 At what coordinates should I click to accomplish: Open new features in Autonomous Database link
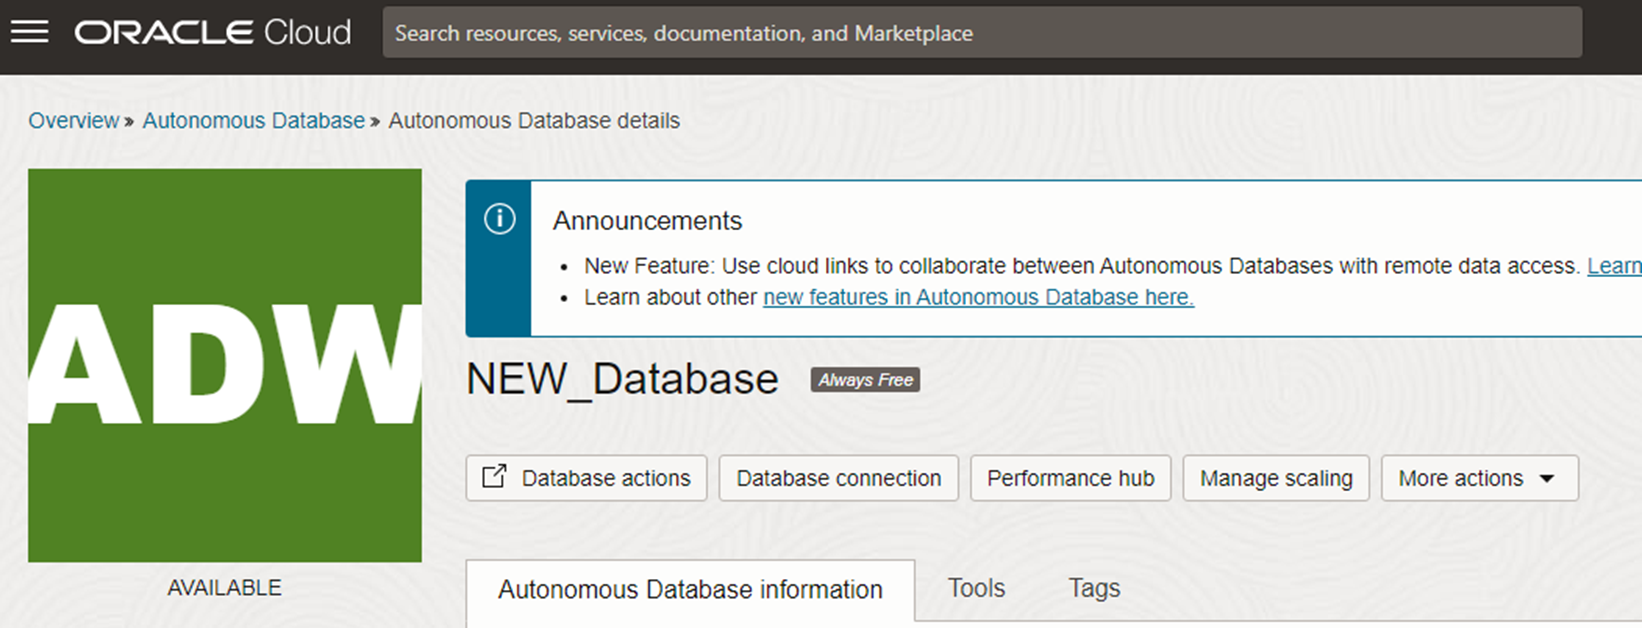tap(978, 297)
